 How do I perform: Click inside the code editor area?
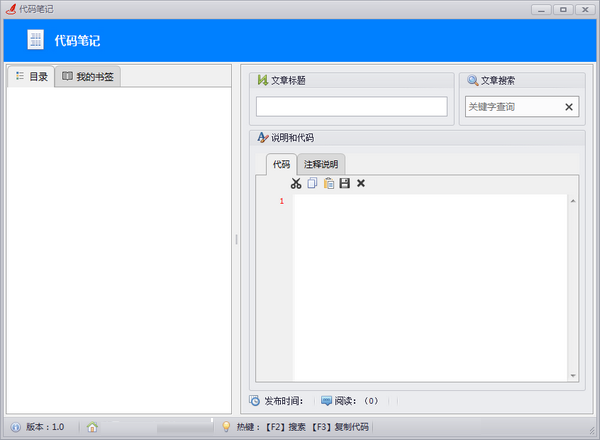click(430, 287)
